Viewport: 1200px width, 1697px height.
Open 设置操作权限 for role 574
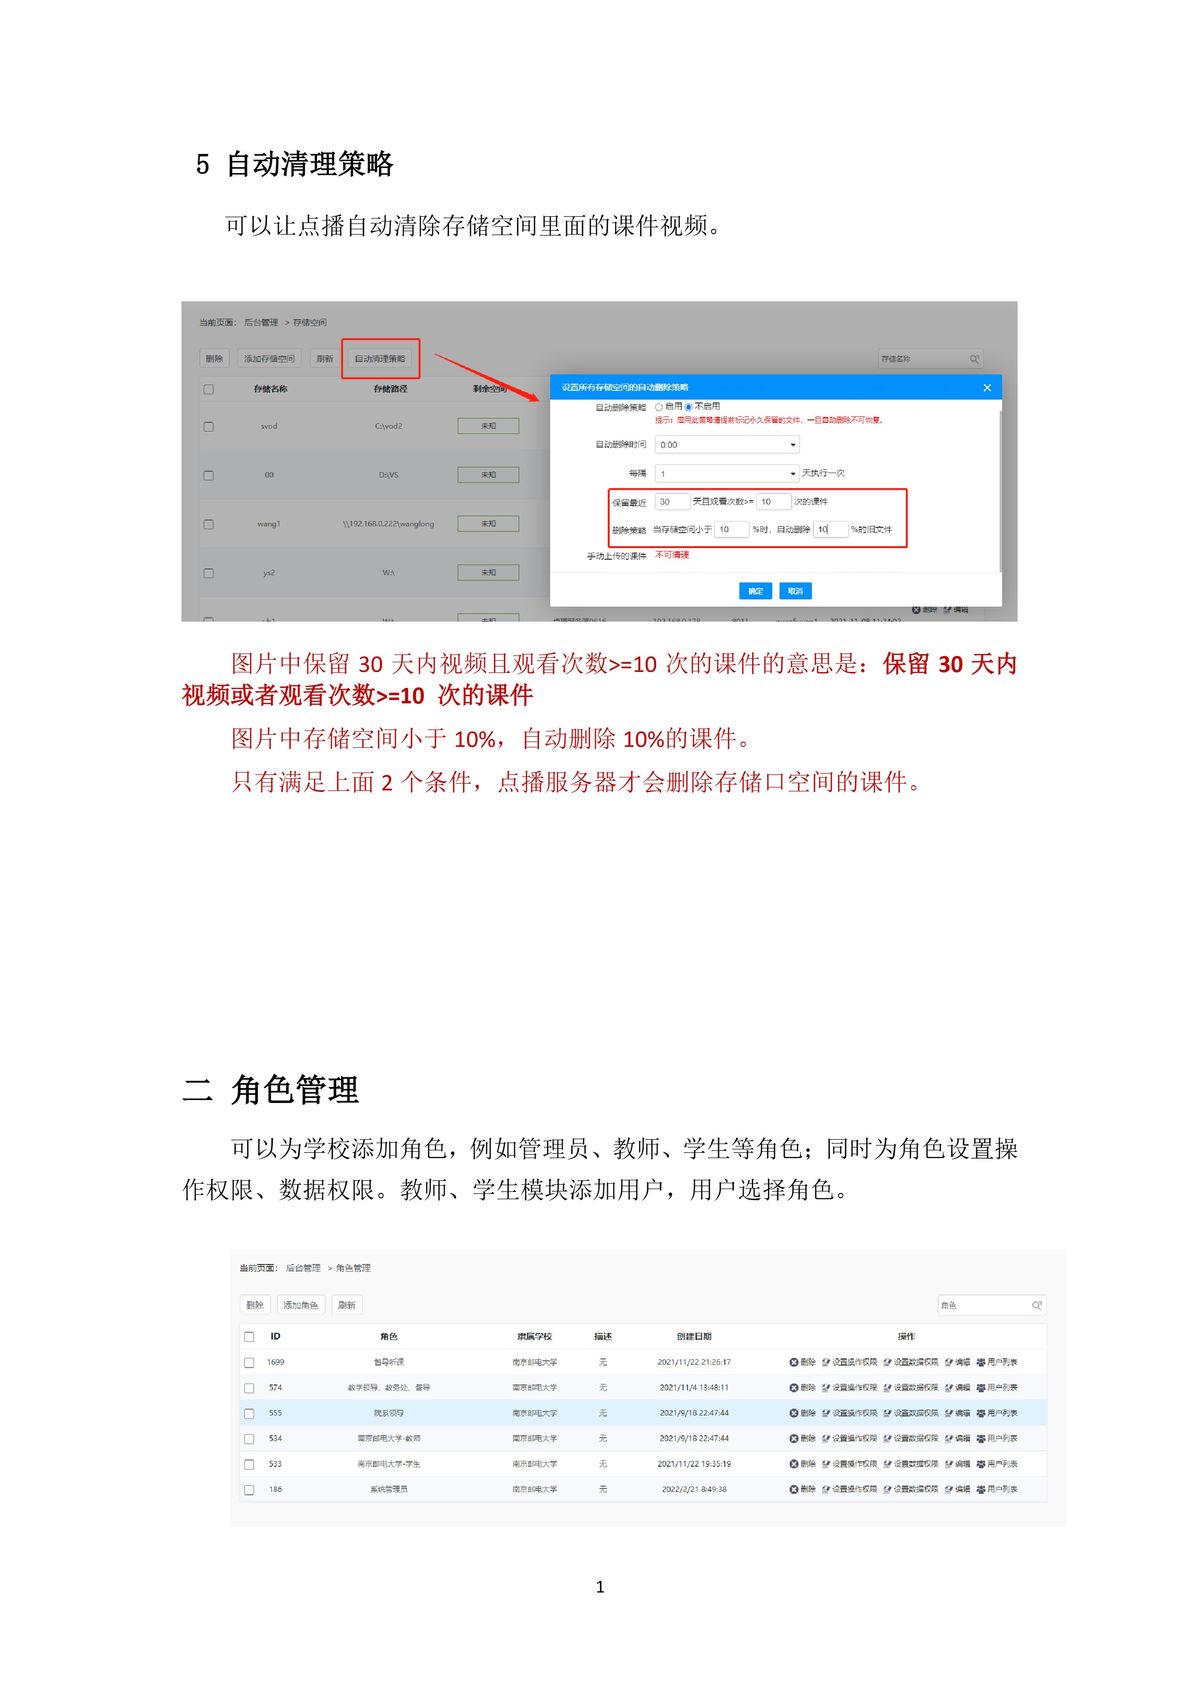(849, 1388)
